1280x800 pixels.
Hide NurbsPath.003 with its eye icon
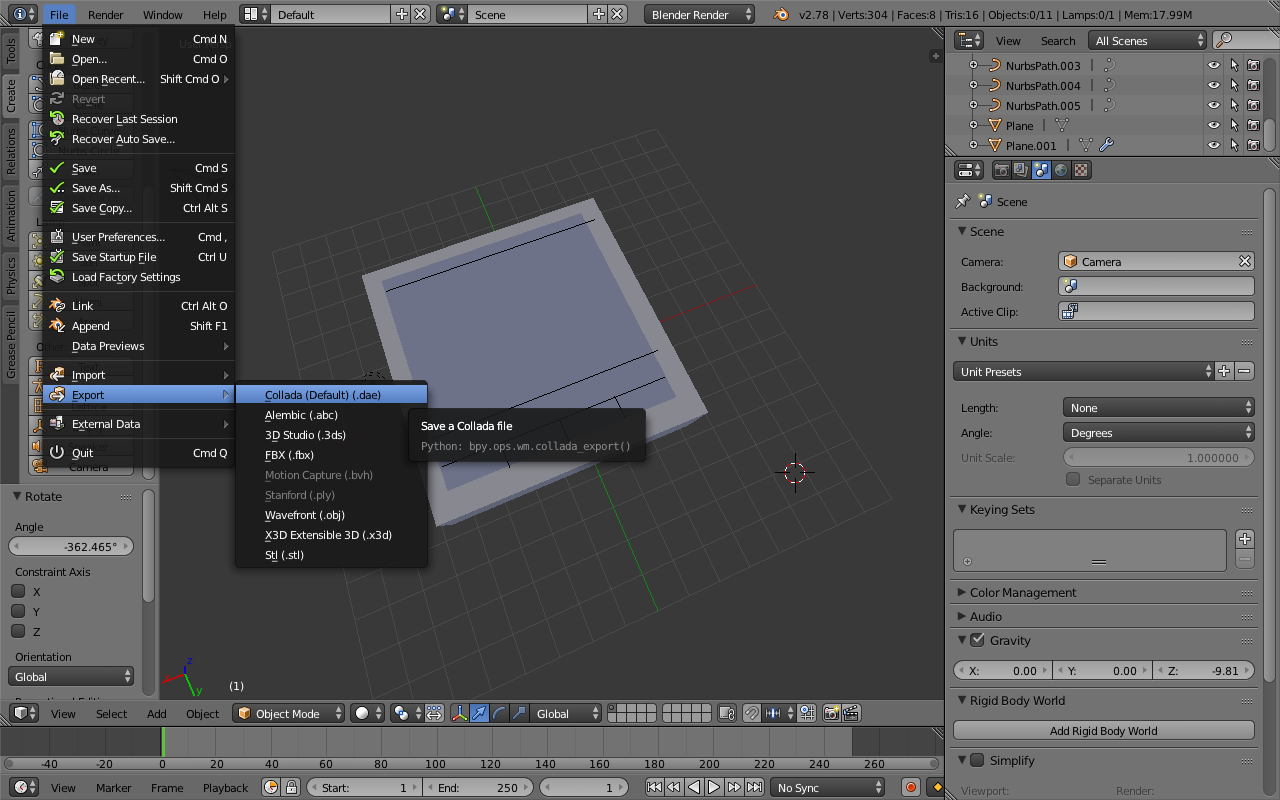(1213, 65)
